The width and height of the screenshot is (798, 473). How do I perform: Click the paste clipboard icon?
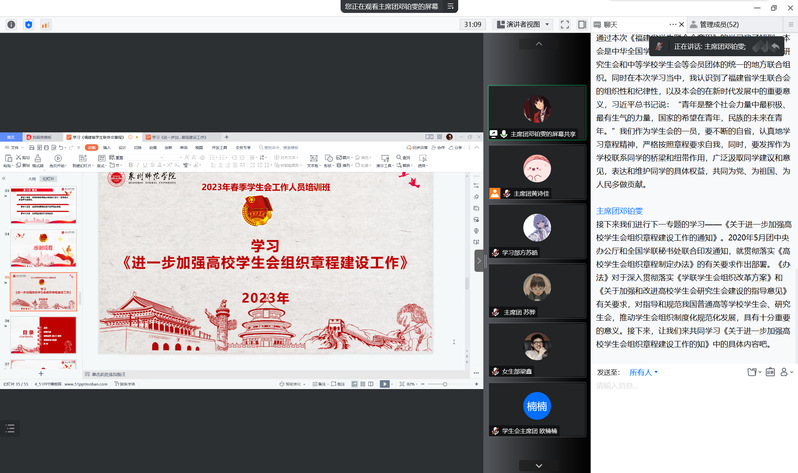8,159
